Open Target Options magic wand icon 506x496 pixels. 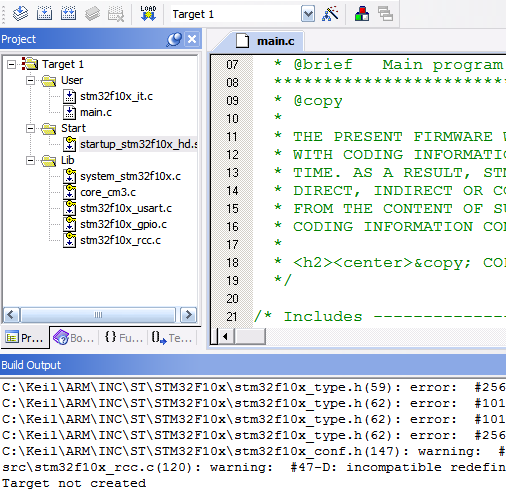tap(330, 14)
